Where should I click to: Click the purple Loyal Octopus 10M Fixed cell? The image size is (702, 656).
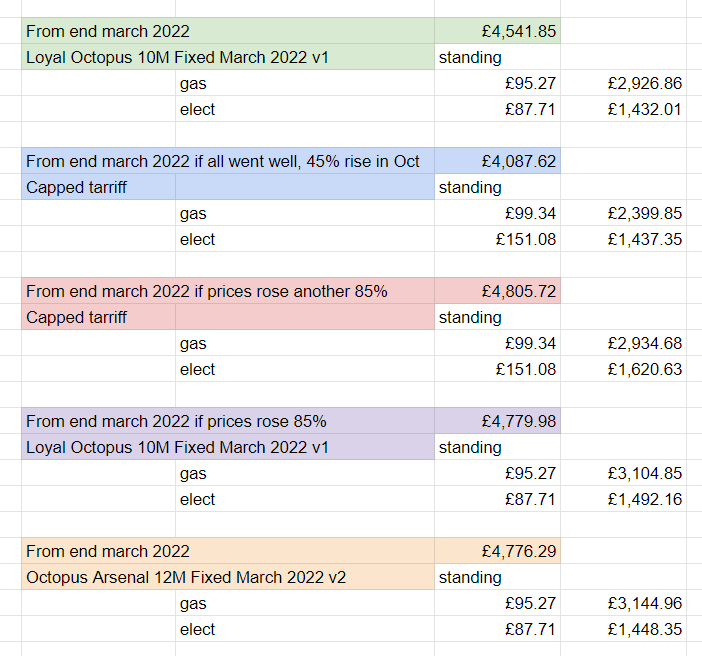(x=228, y=447)
